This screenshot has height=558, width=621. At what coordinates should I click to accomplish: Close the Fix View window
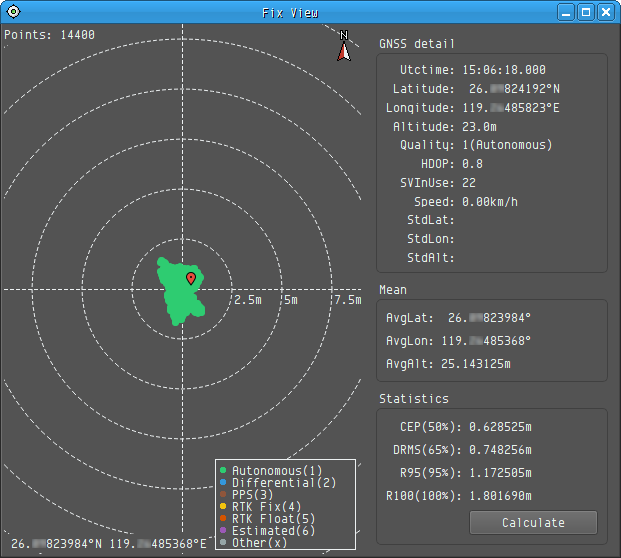pos(606,12)
